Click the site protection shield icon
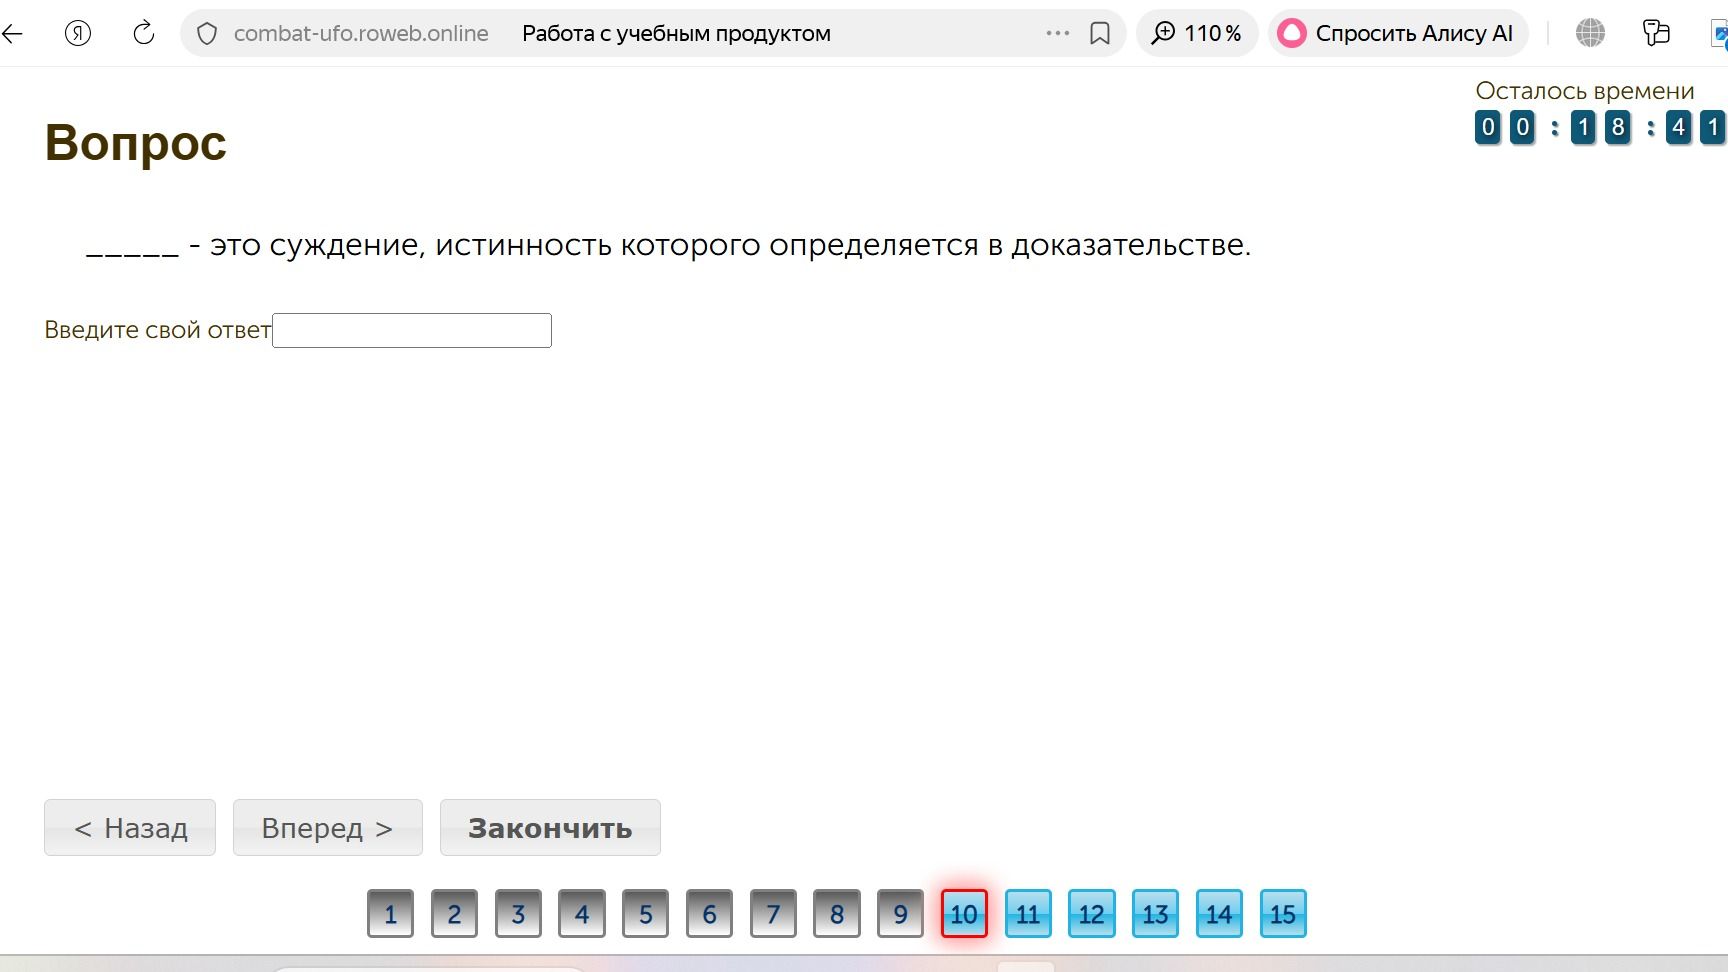The width and height of the screenshot is (1728, 972). click(x=207, y=34)
